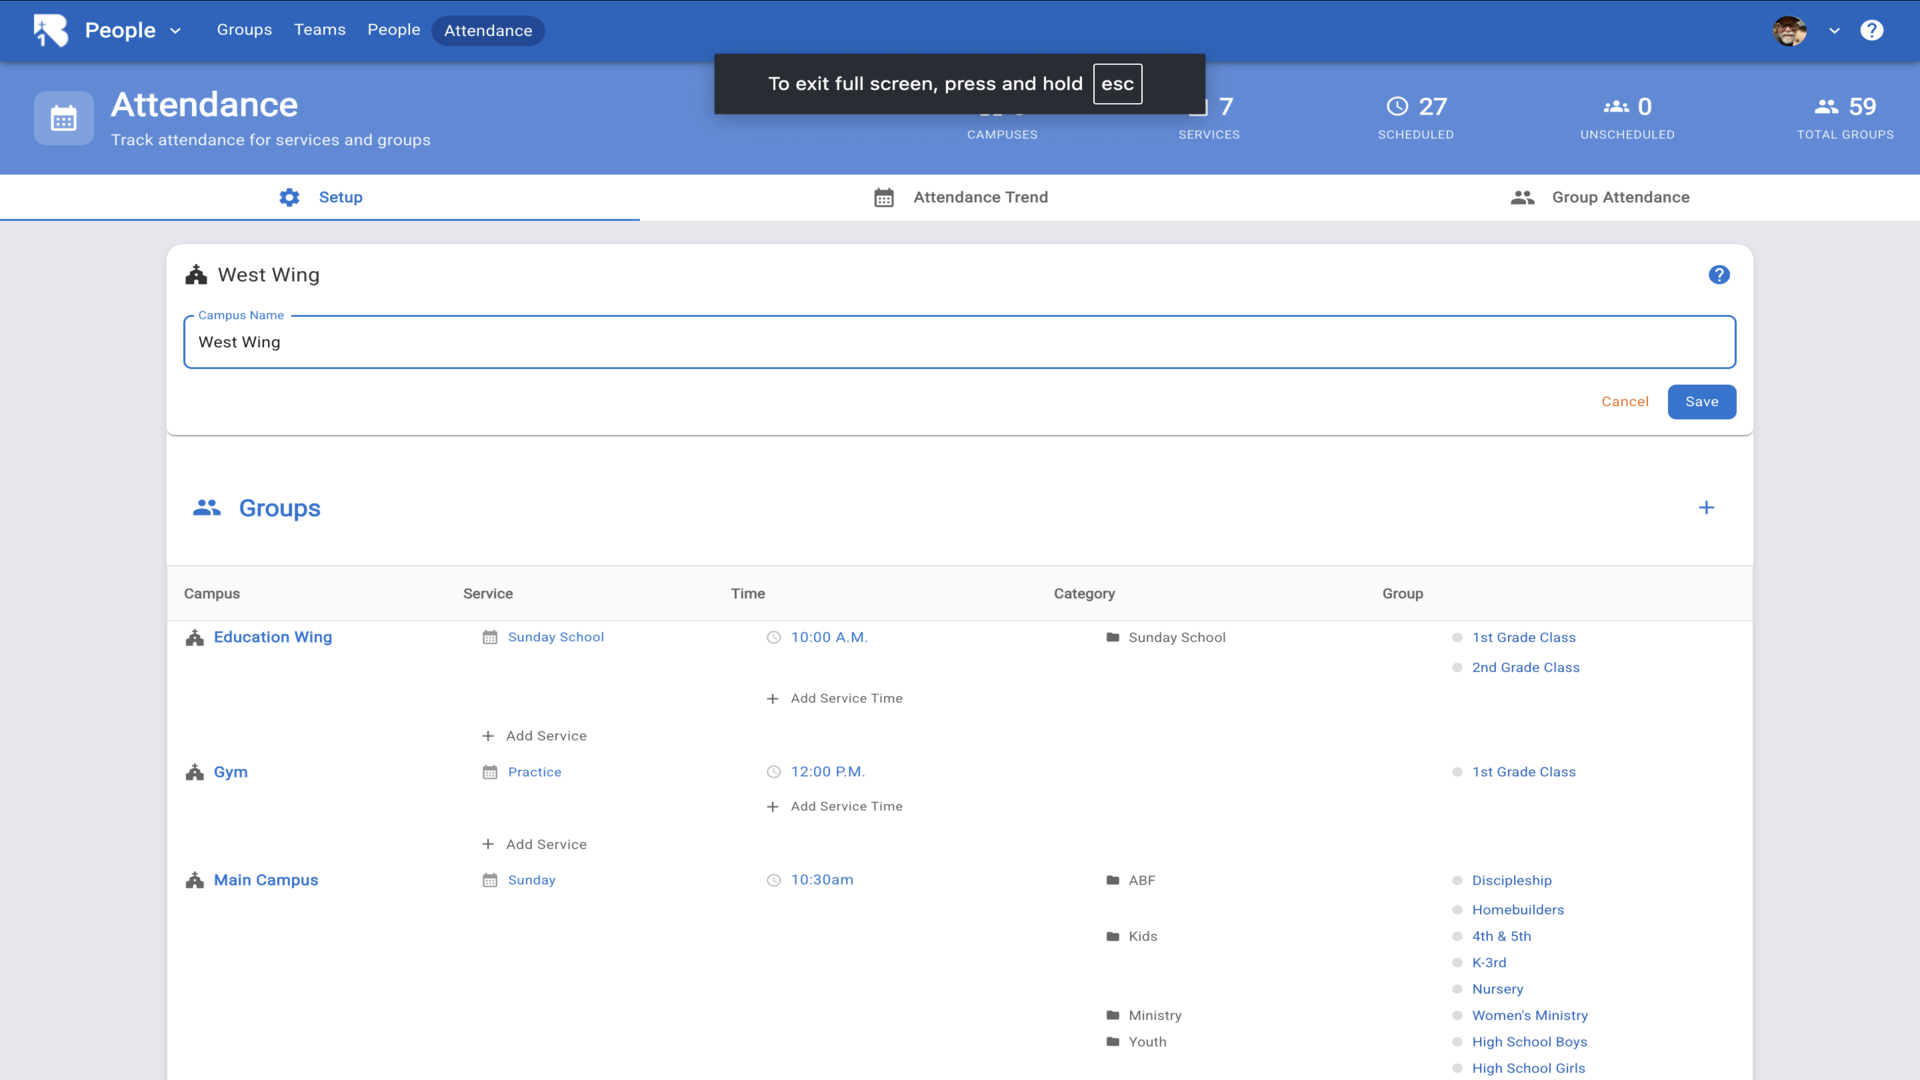Click the blue help icon in West Wing card
This screenshot has width=1920, height=1080.
[x=1718, y=275]
